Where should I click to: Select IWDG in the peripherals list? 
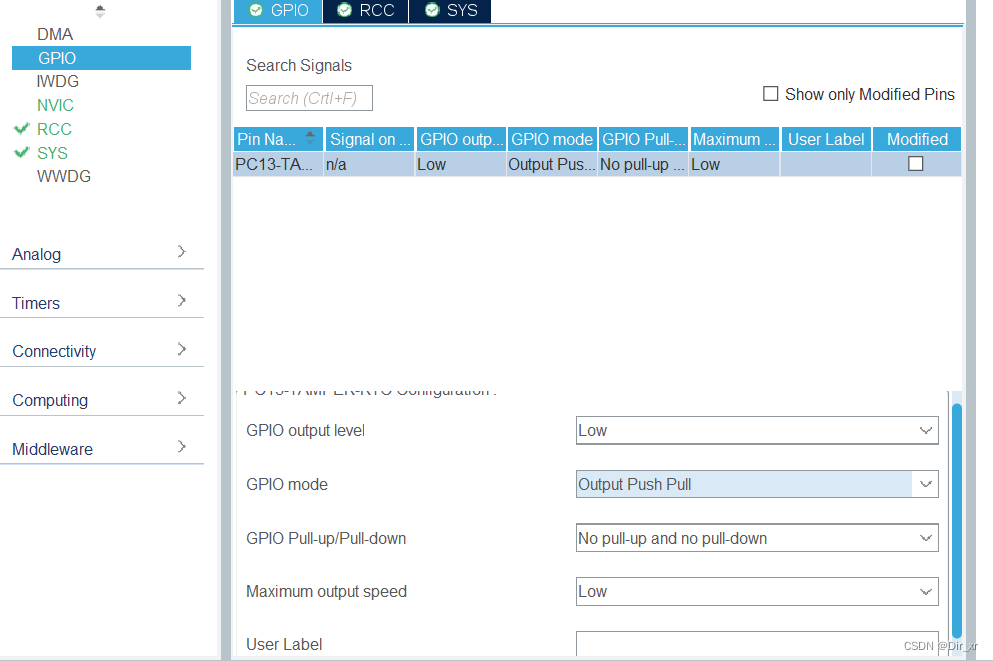click(x=58, y=81)
